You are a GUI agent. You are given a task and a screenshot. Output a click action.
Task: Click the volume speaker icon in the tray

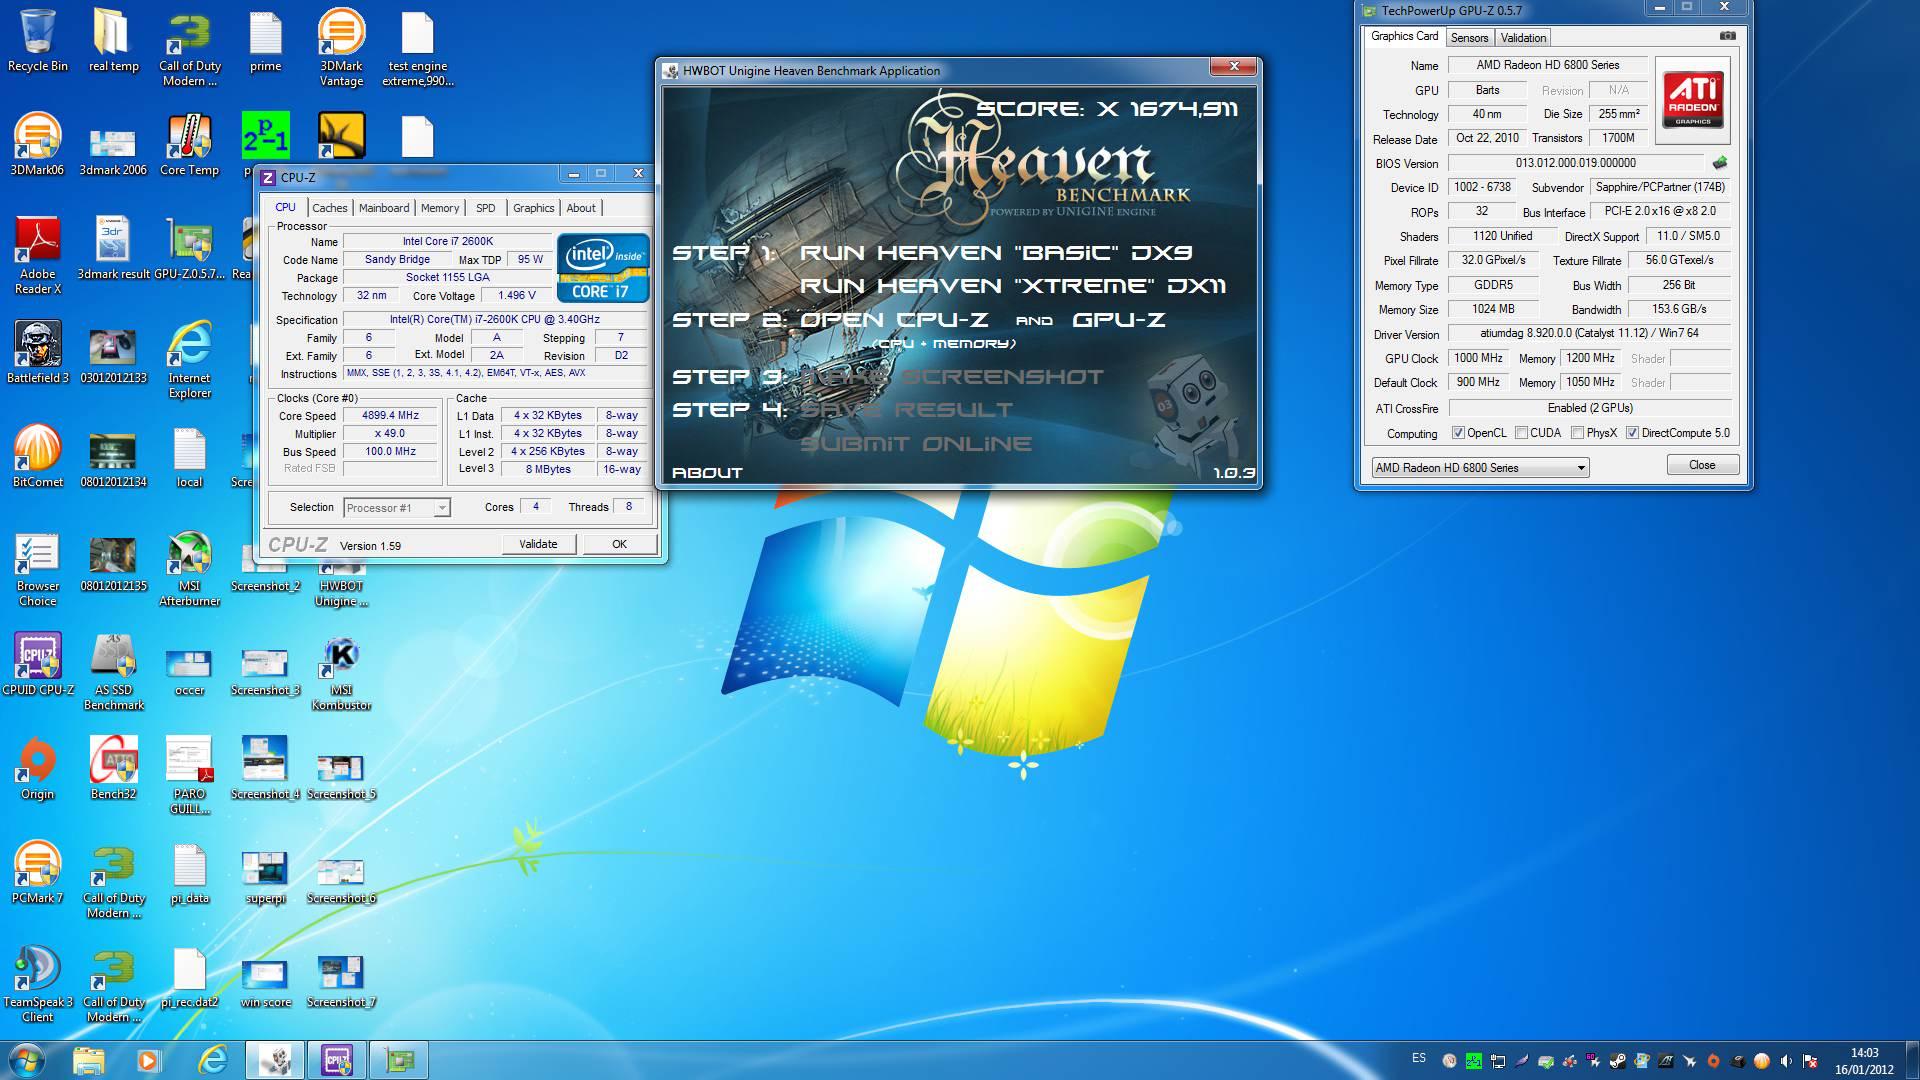coord(1785,1060)
